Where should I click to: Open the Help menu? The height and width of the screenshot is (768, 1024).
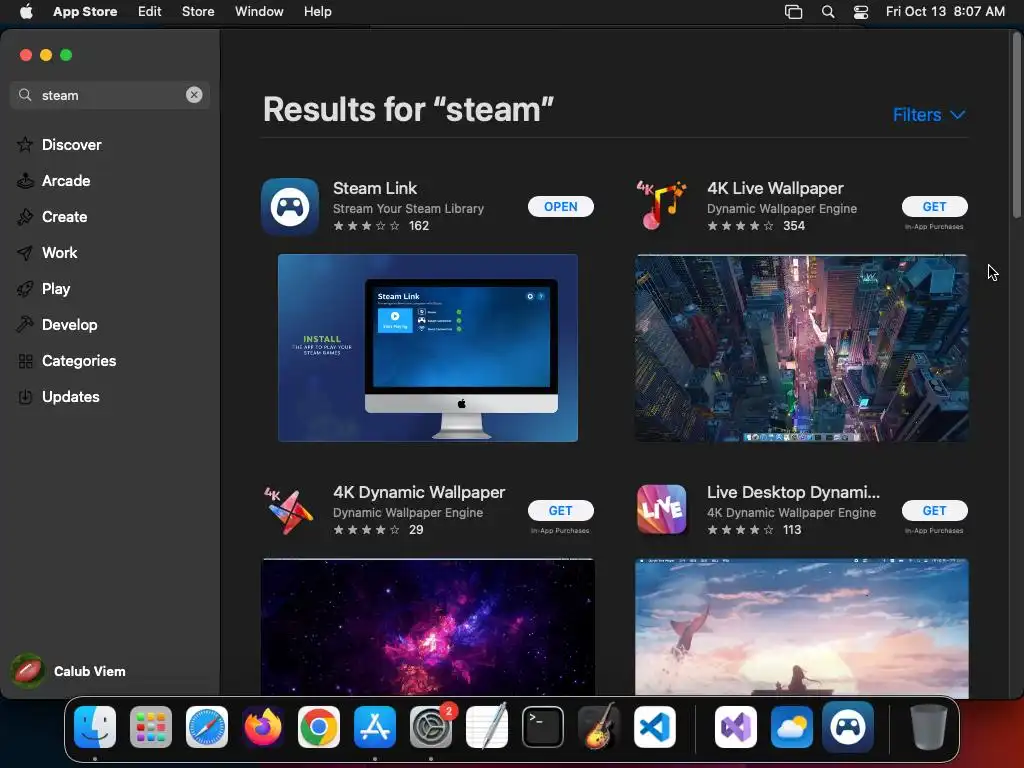pyautogui.click(x=317, y=12)
